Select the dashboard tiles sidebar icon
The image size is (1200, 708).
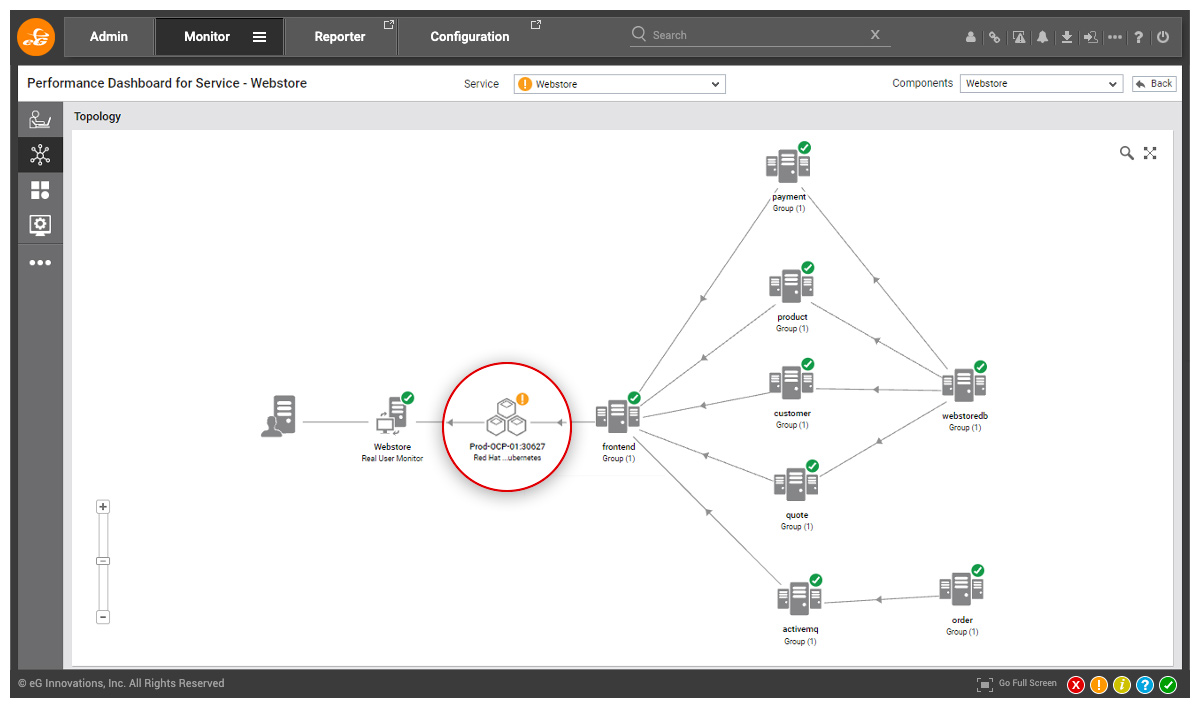coord(40,190)
